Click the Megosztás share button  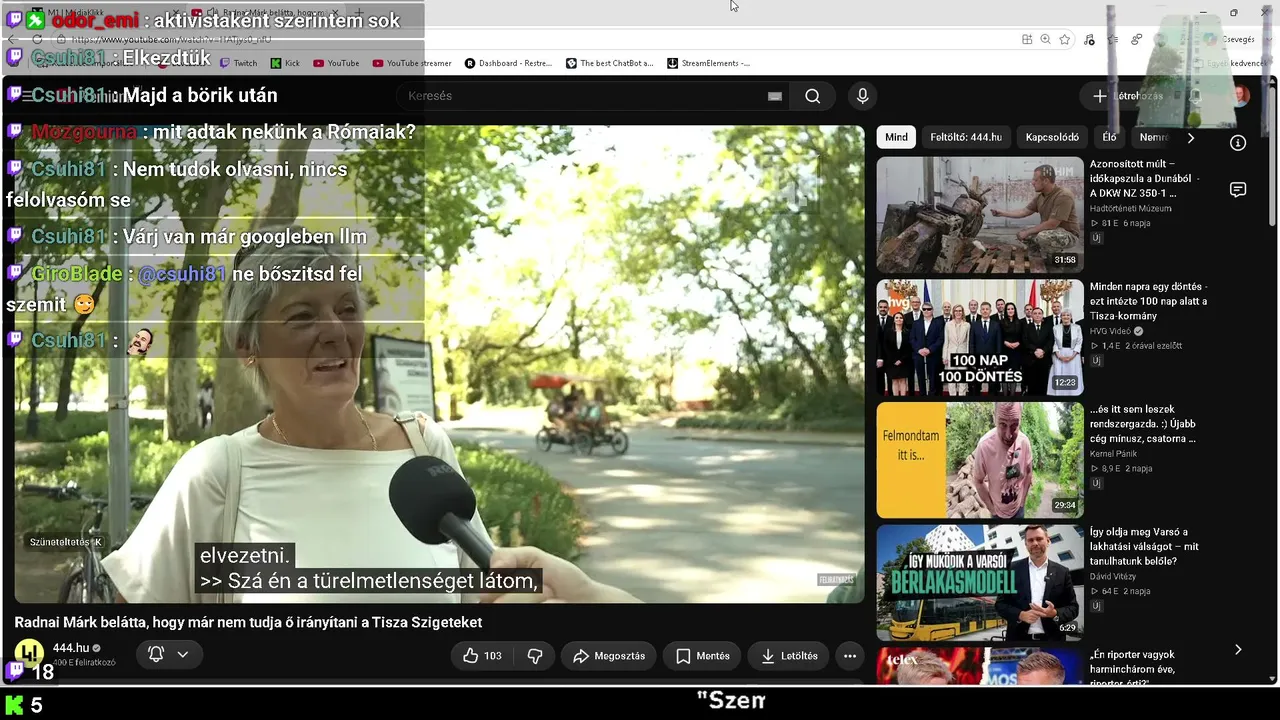tap(609, 656)
